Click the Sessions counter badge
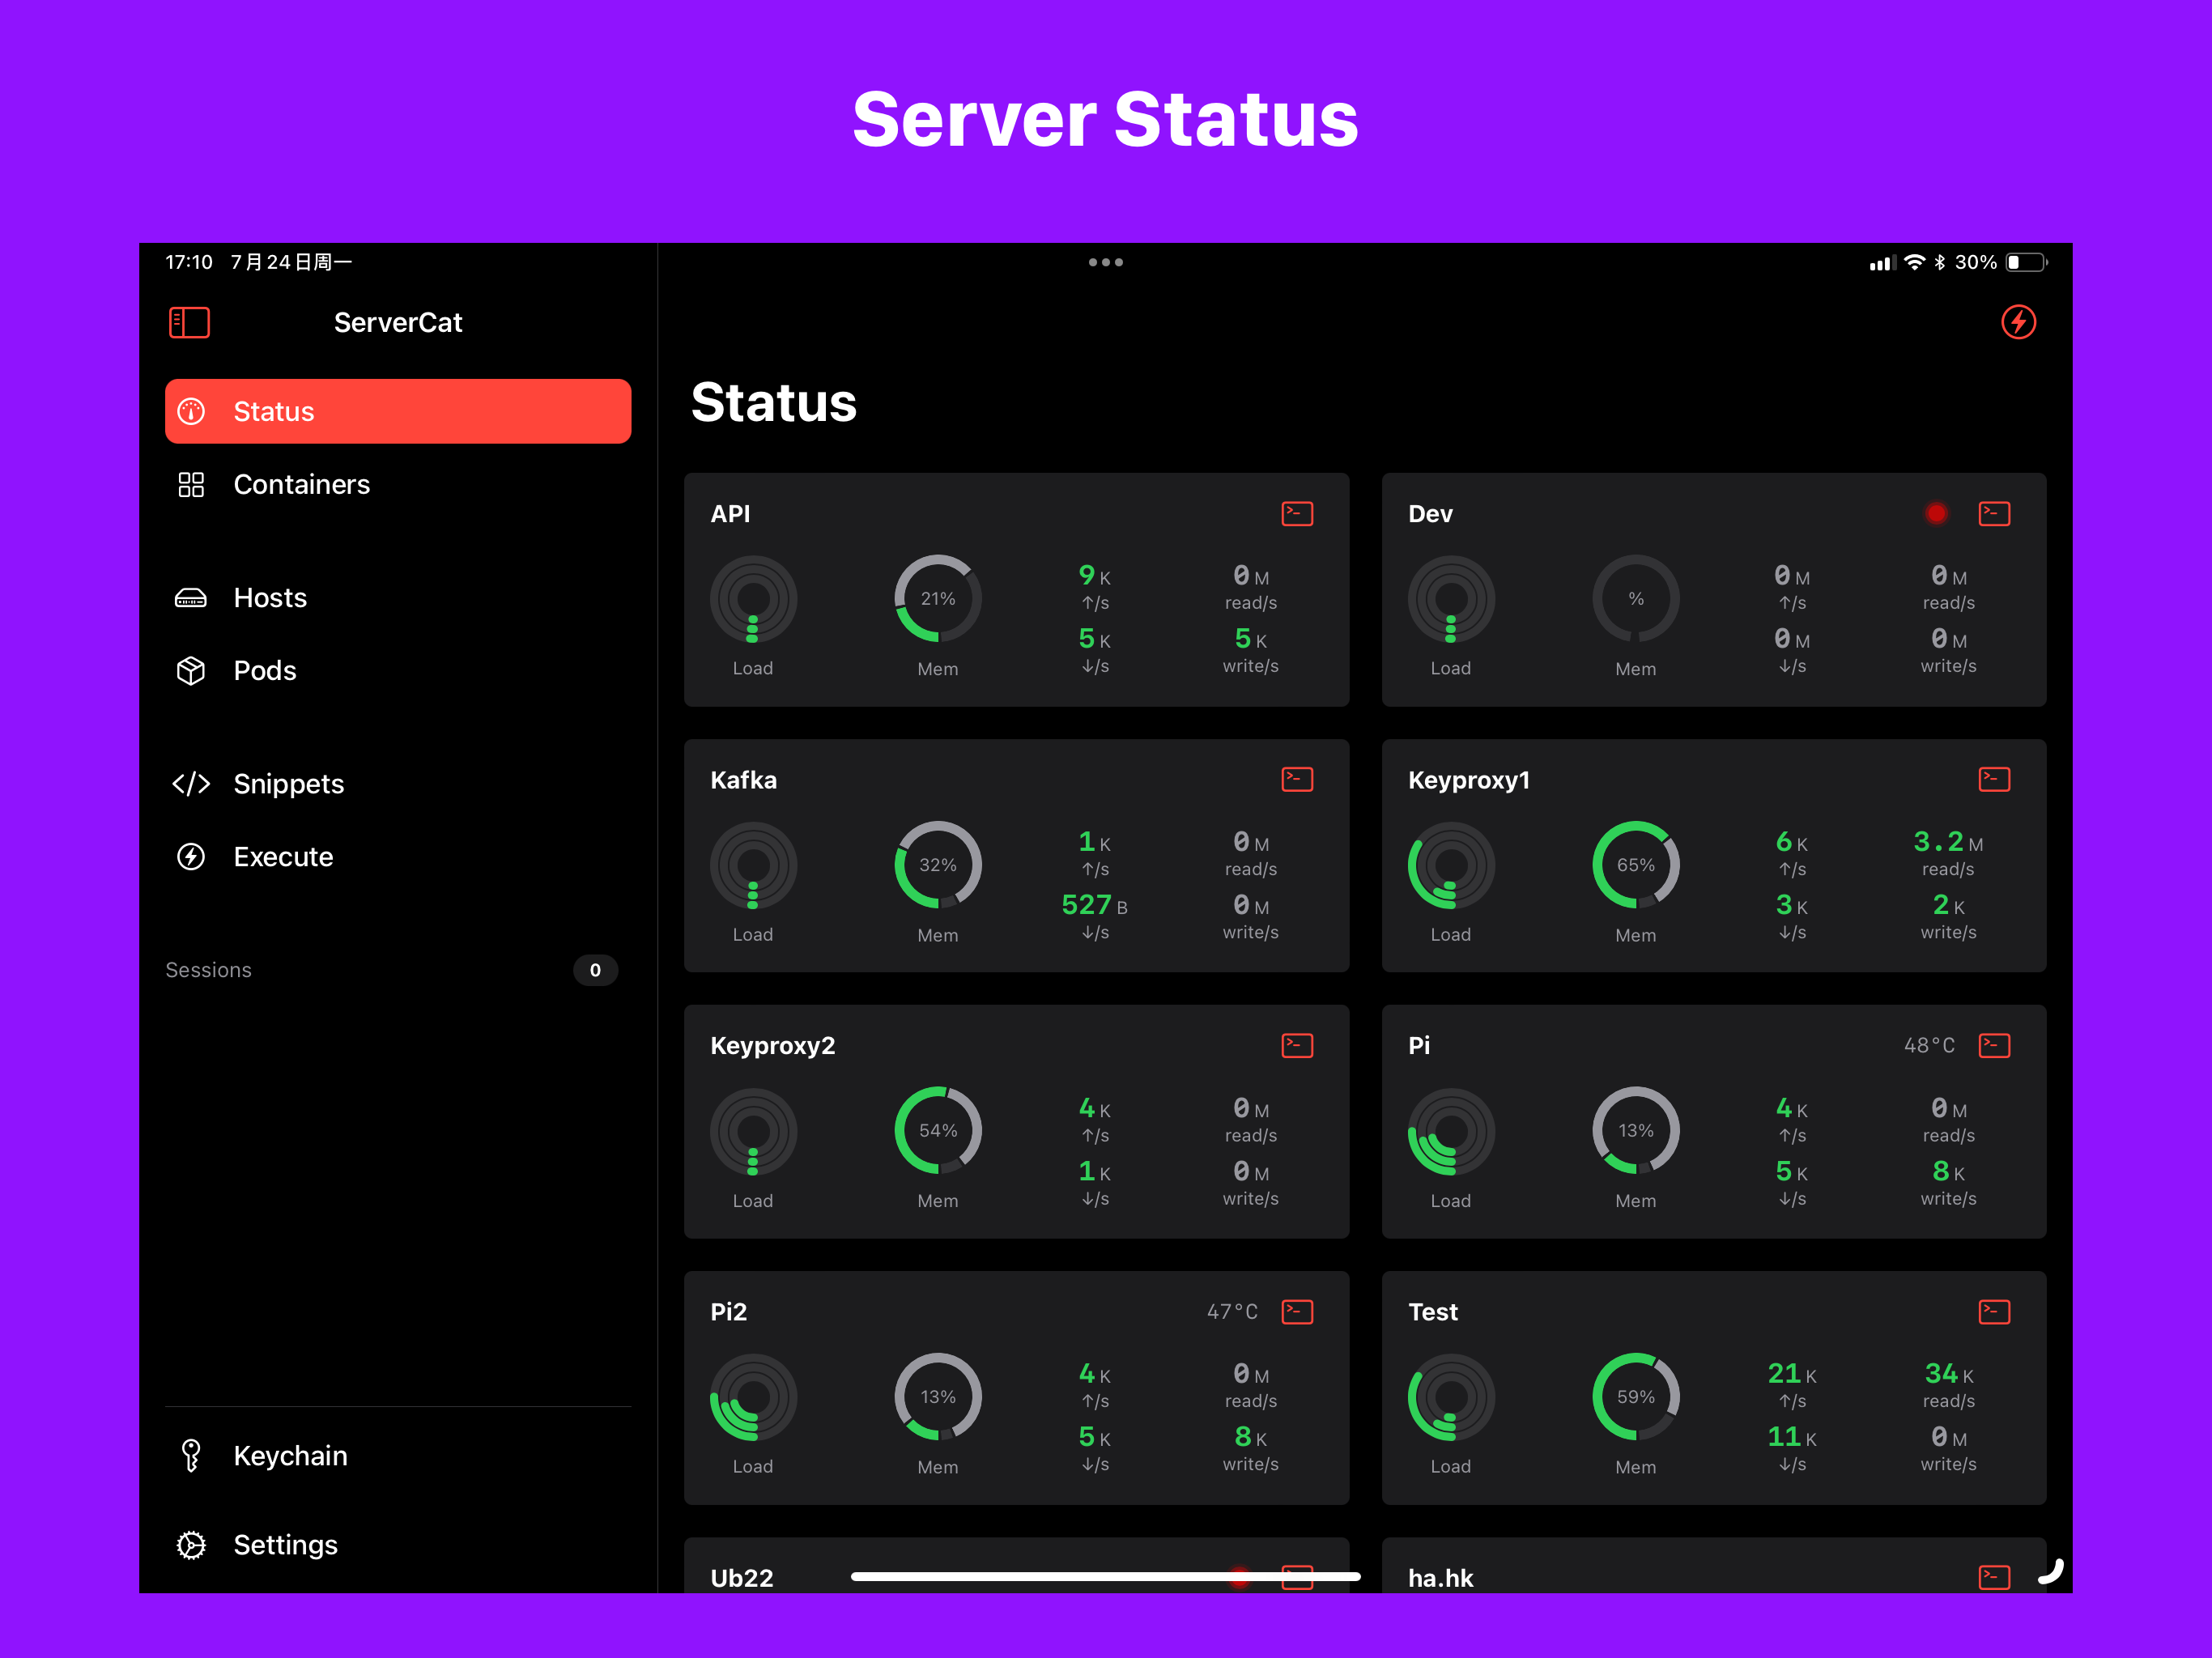 point(595,969)
